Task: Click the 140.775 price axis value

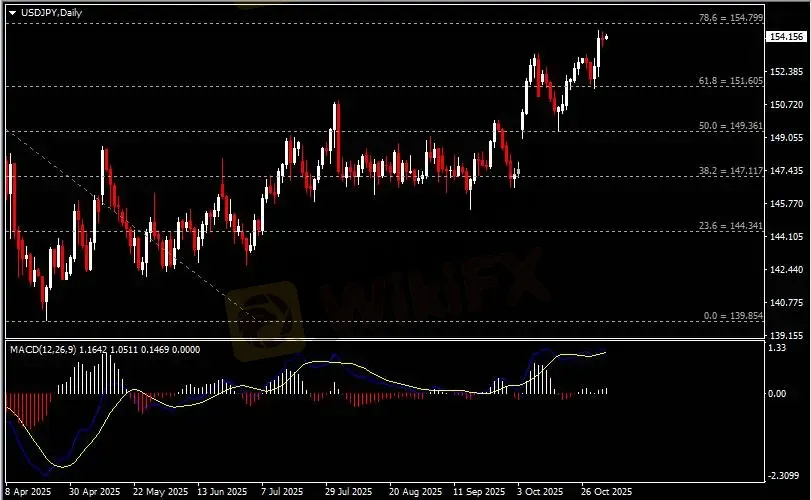Action: coord(786,302)
